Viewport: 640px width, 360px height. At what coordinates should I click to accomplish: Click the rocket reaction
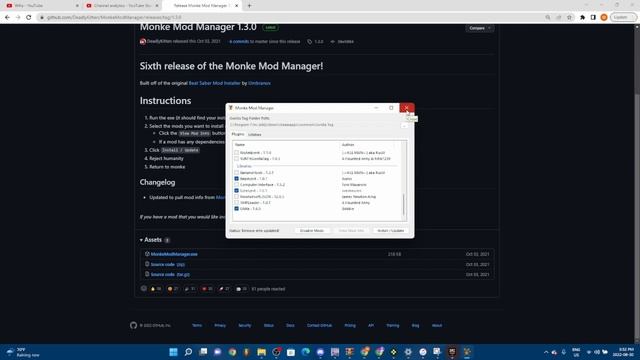tap(224, 289)
